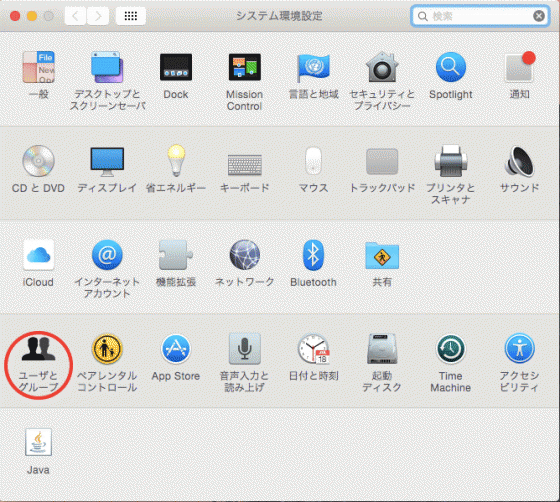This screenshot has height=502, width=560.
Task: Clear the search field with X button
Action: click(539, 16)
